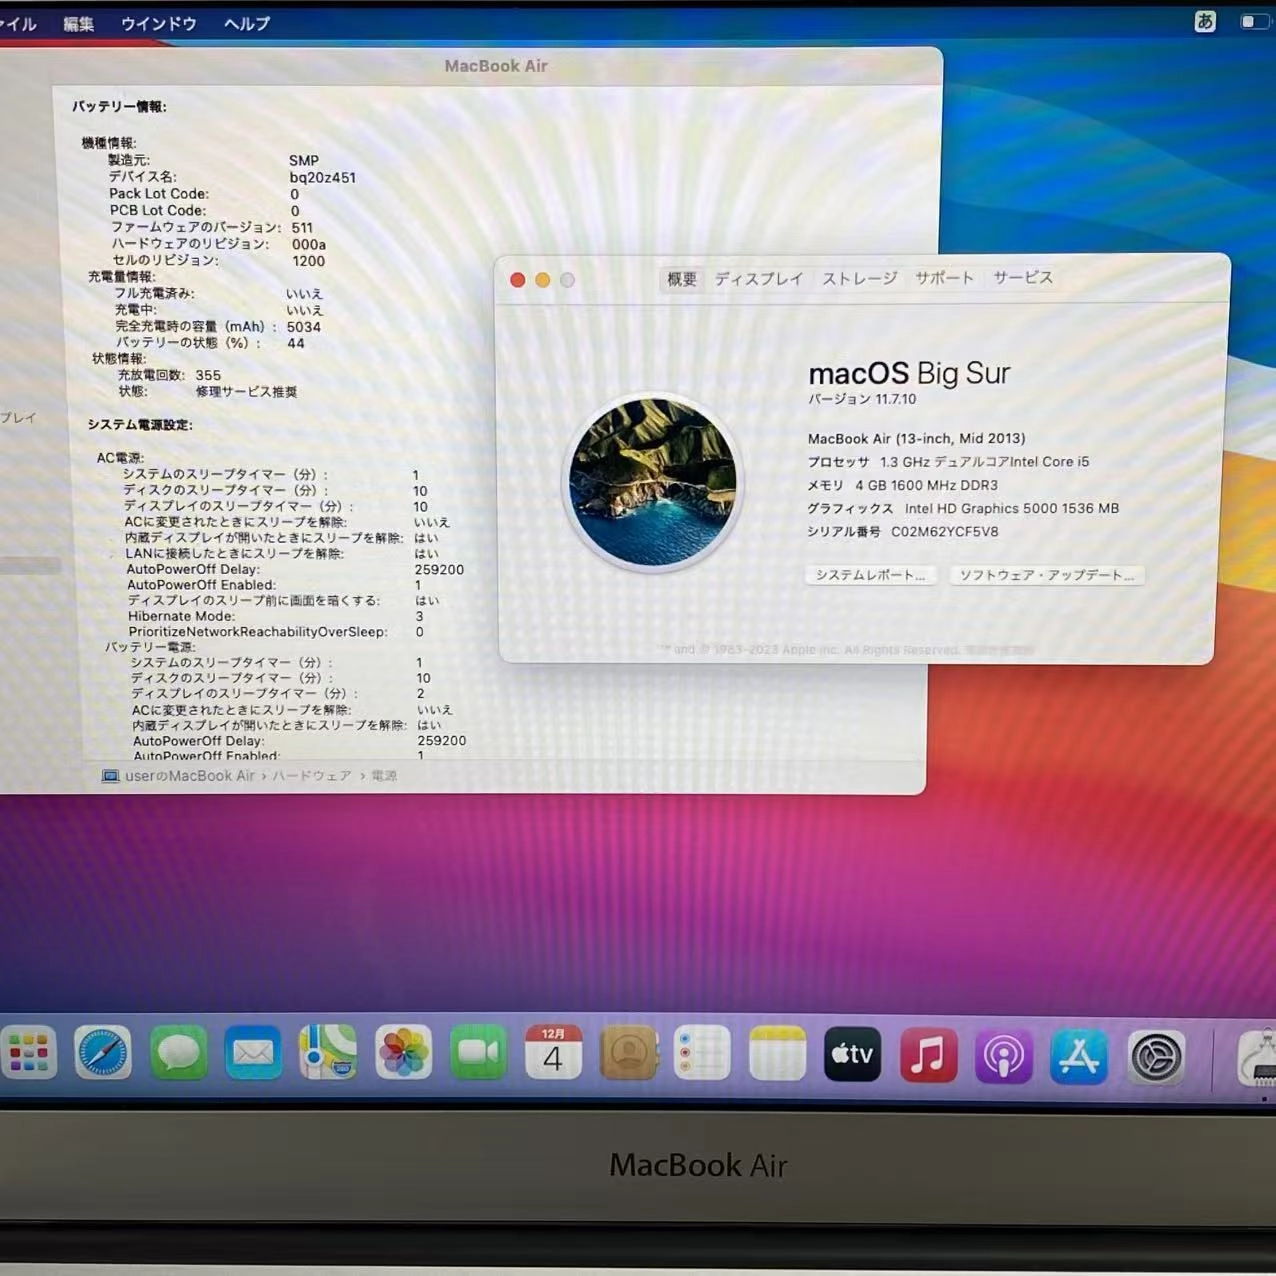Screen dimensions: 1276x1276
Task: Open System Preferences from the Dock
Action: (1153, 1053)
